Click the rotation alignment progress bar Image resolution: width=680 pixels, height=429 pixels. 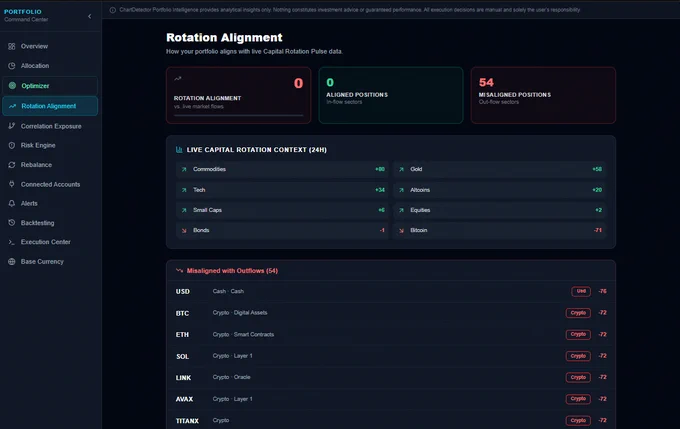(239, 115)
